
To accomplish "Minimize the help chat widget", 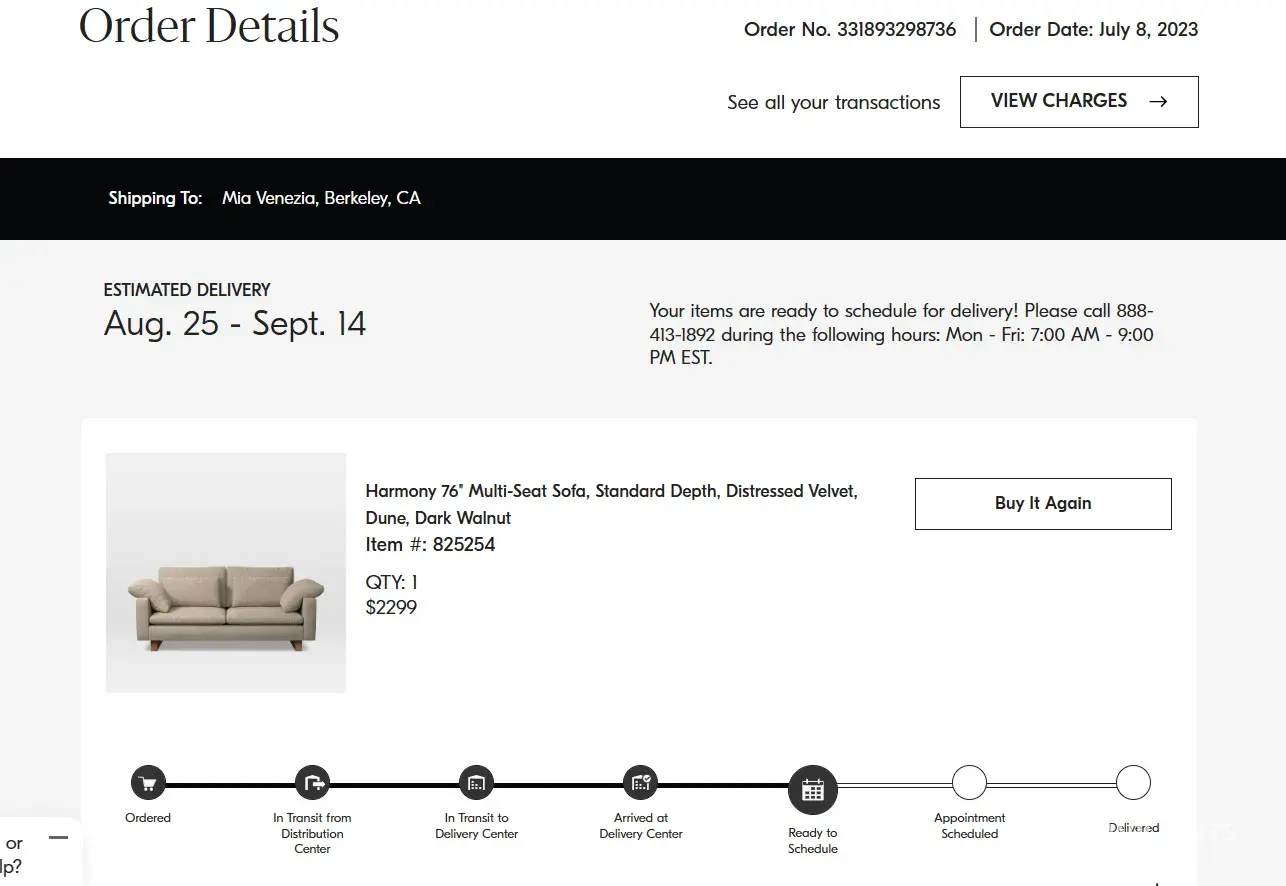I will coord(59,837).
